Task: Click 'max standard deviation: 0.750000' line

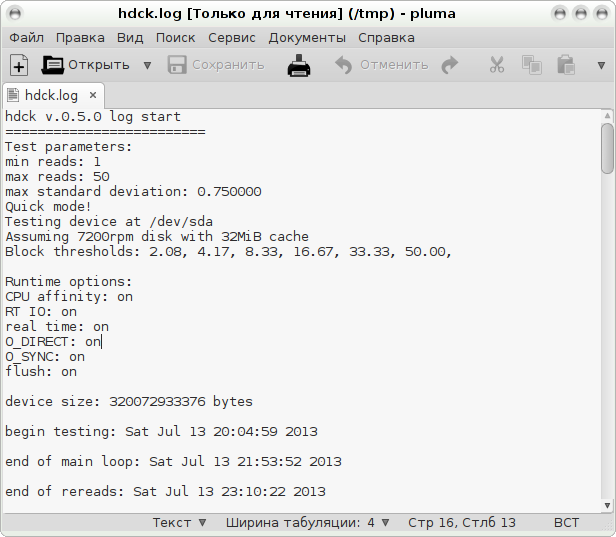Action: pos(133,192)
